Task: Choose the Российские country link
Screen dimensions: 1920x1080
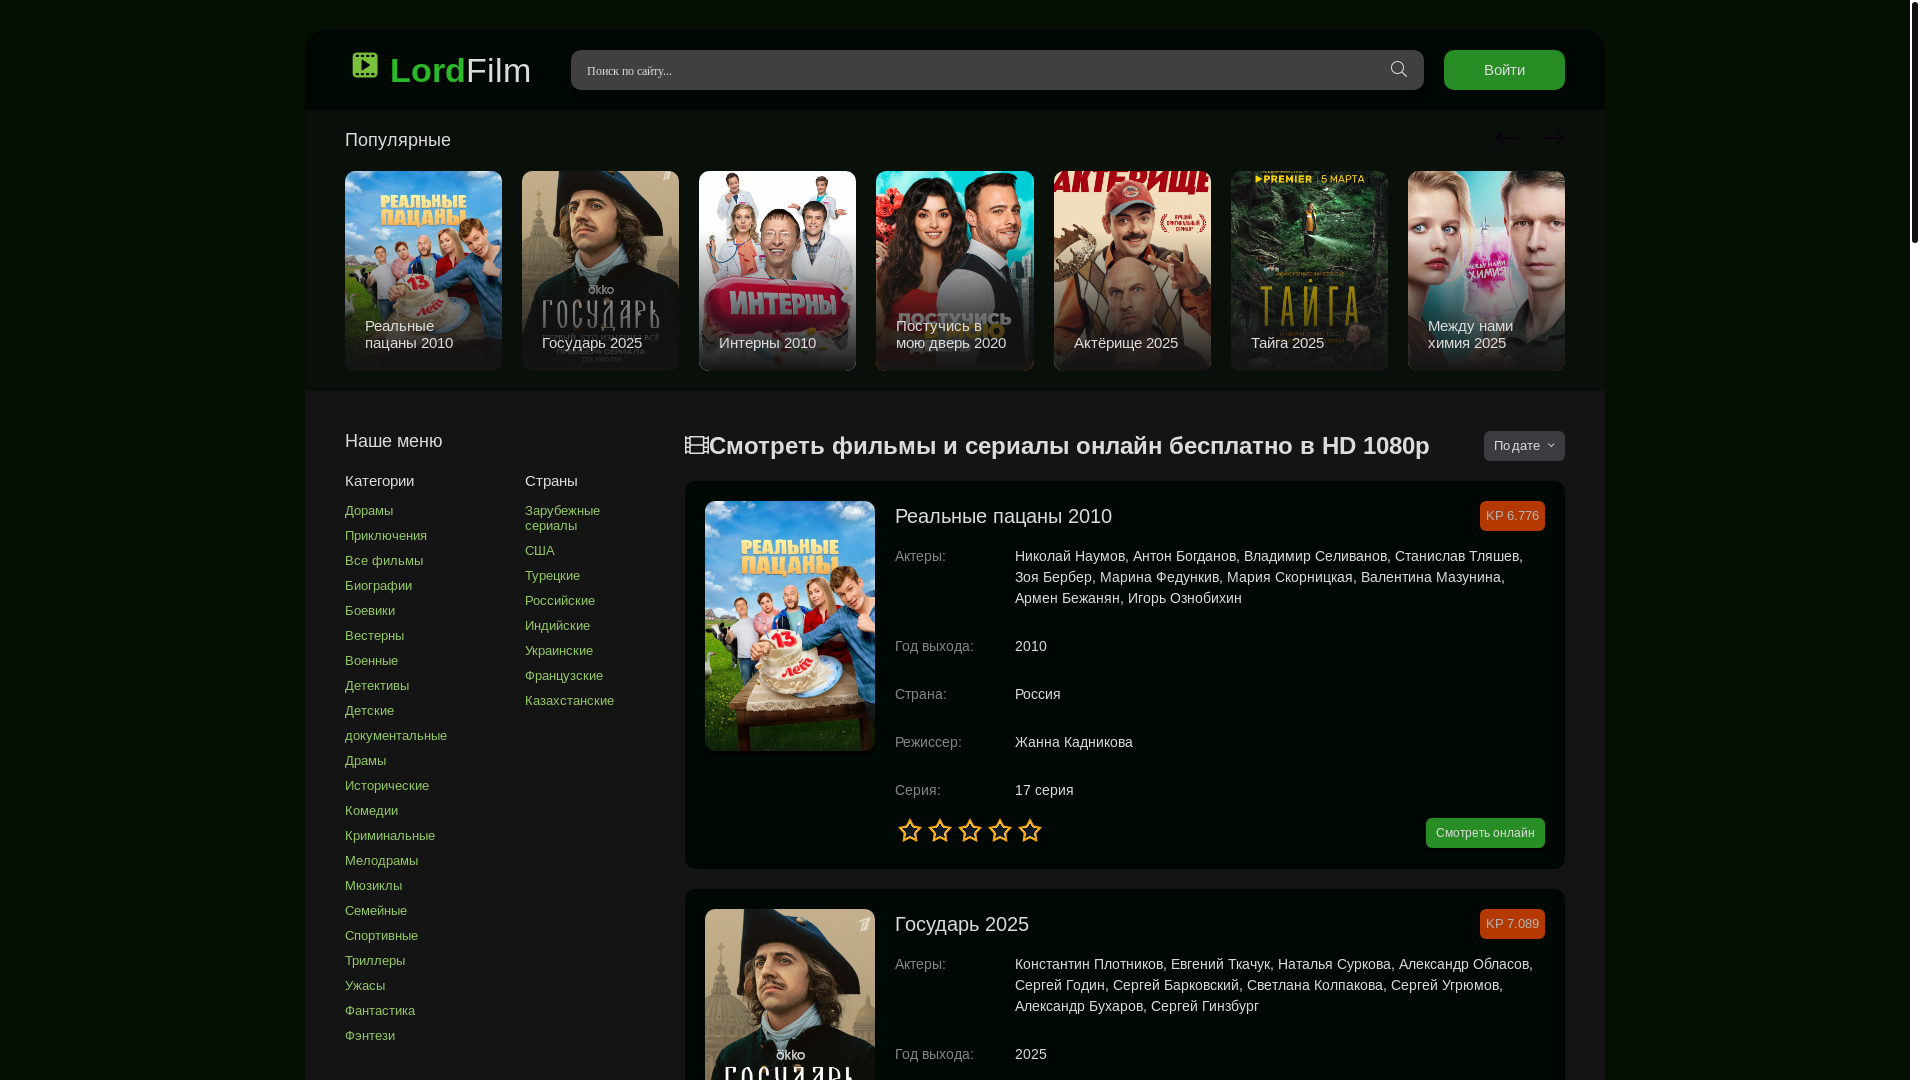Action: (560, 601)
